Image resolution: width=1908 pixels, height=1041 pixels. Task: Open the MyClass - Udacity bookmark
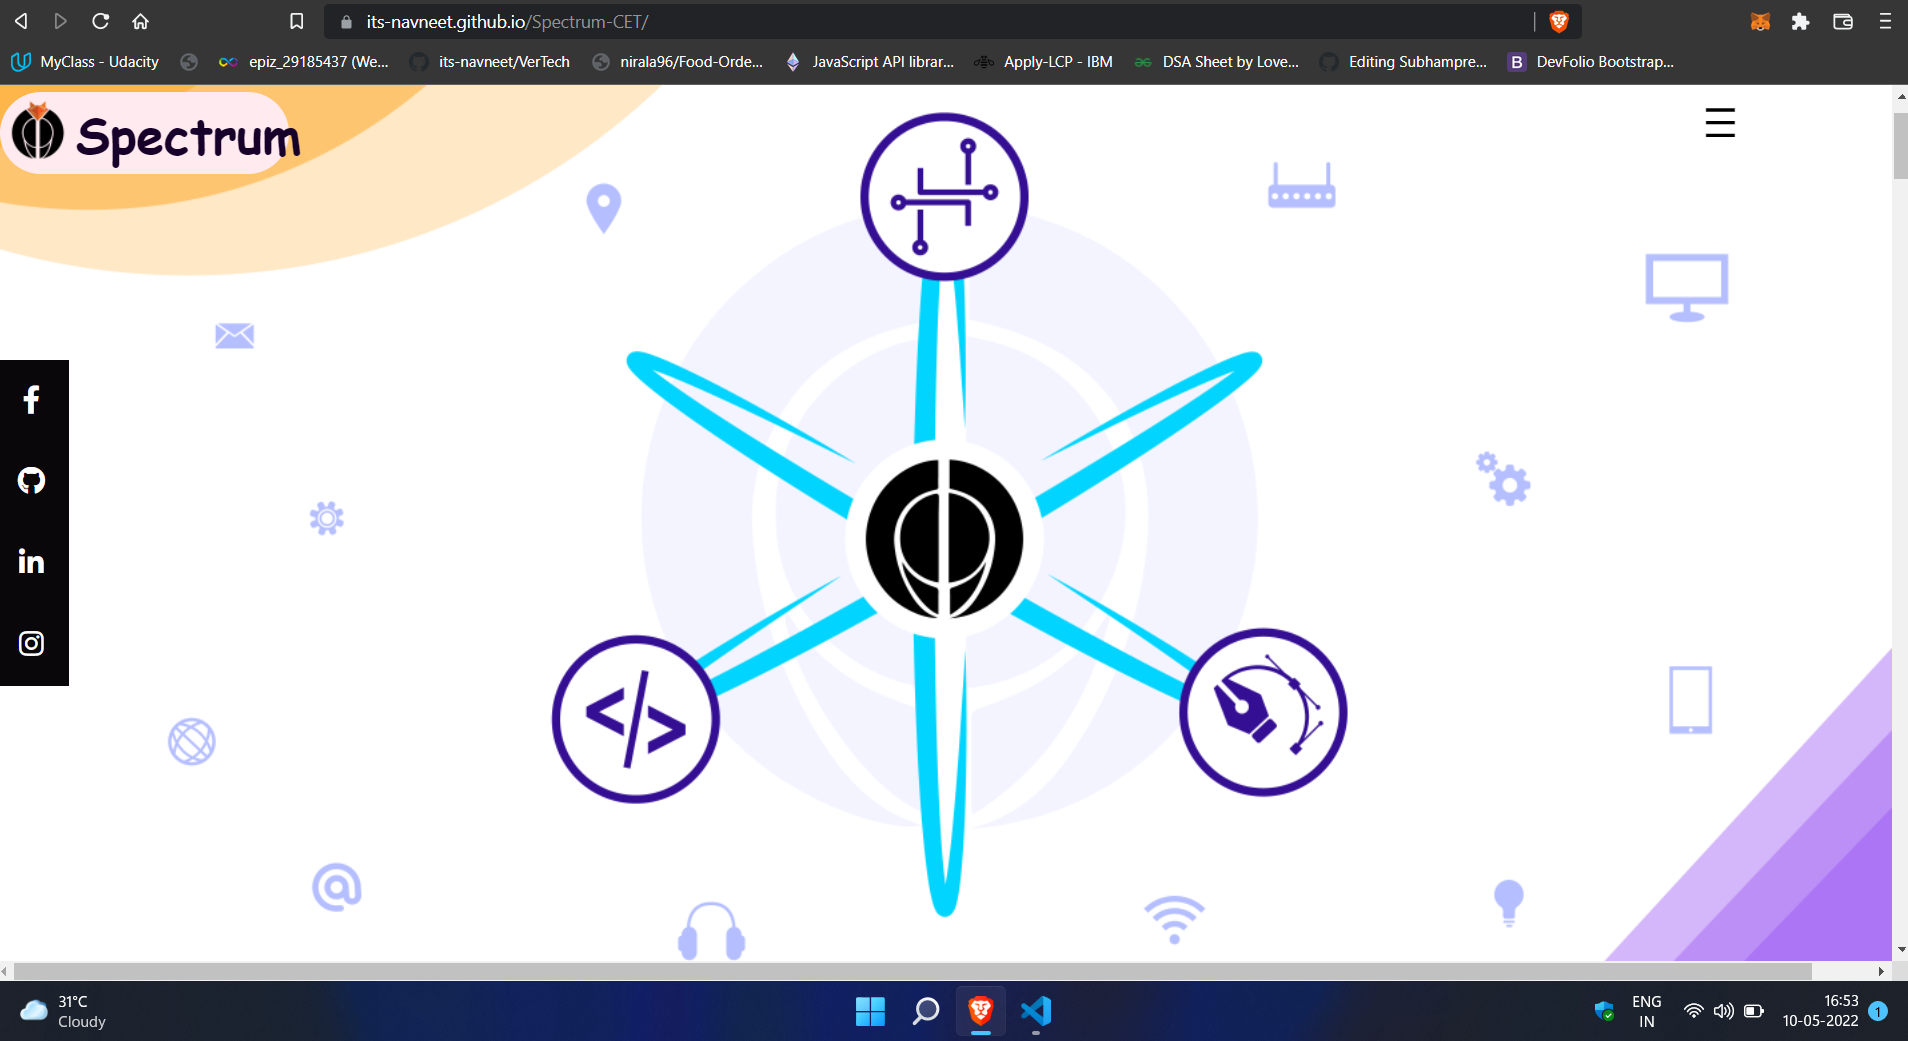click(x=86, y=62)
